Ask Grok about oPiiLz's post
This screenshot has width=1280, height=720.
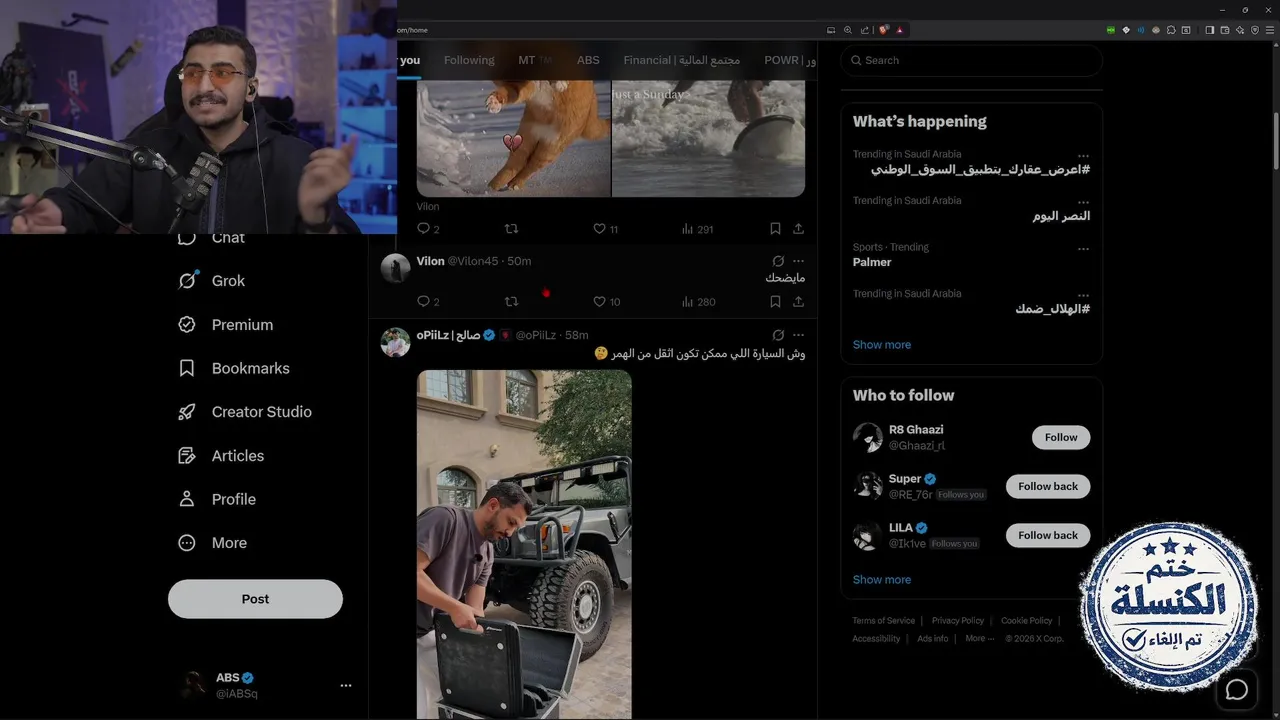tap(778, 335)
